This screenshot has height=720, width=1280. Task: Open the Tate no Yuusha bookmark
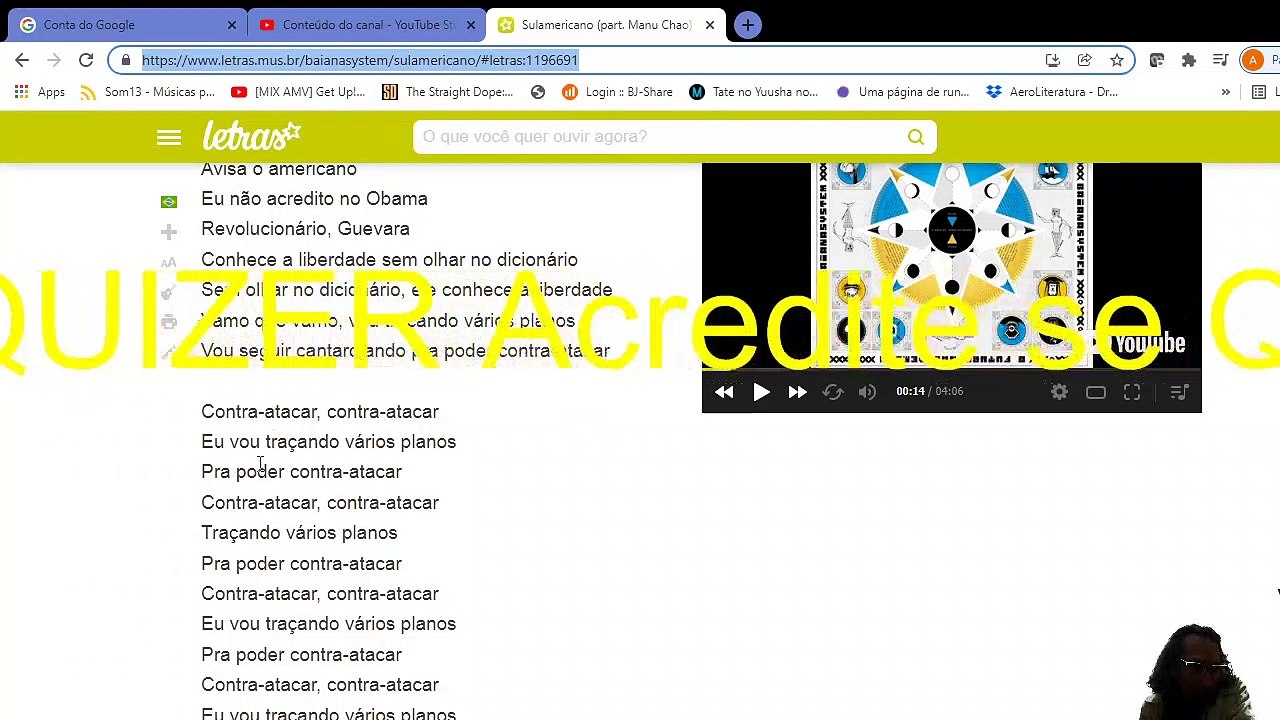click(x=754, y=92)
